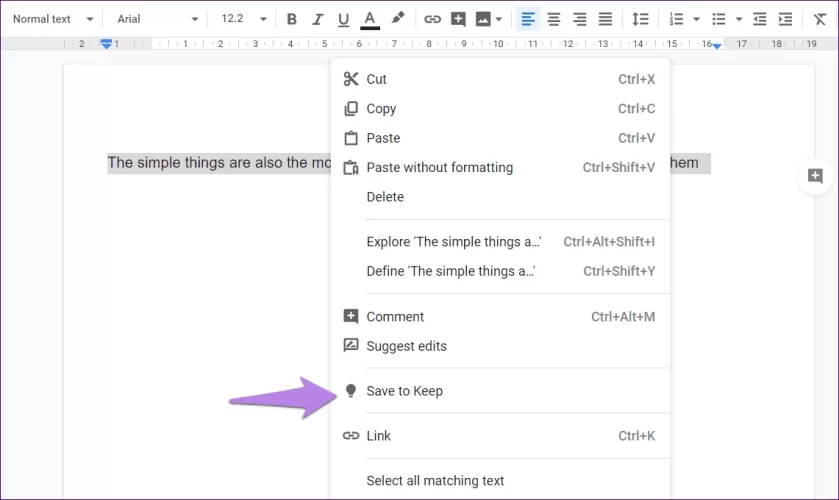Click the clear formatting icon
The image size is (839, 500).
pyautogui.click(x=821, y=19)
